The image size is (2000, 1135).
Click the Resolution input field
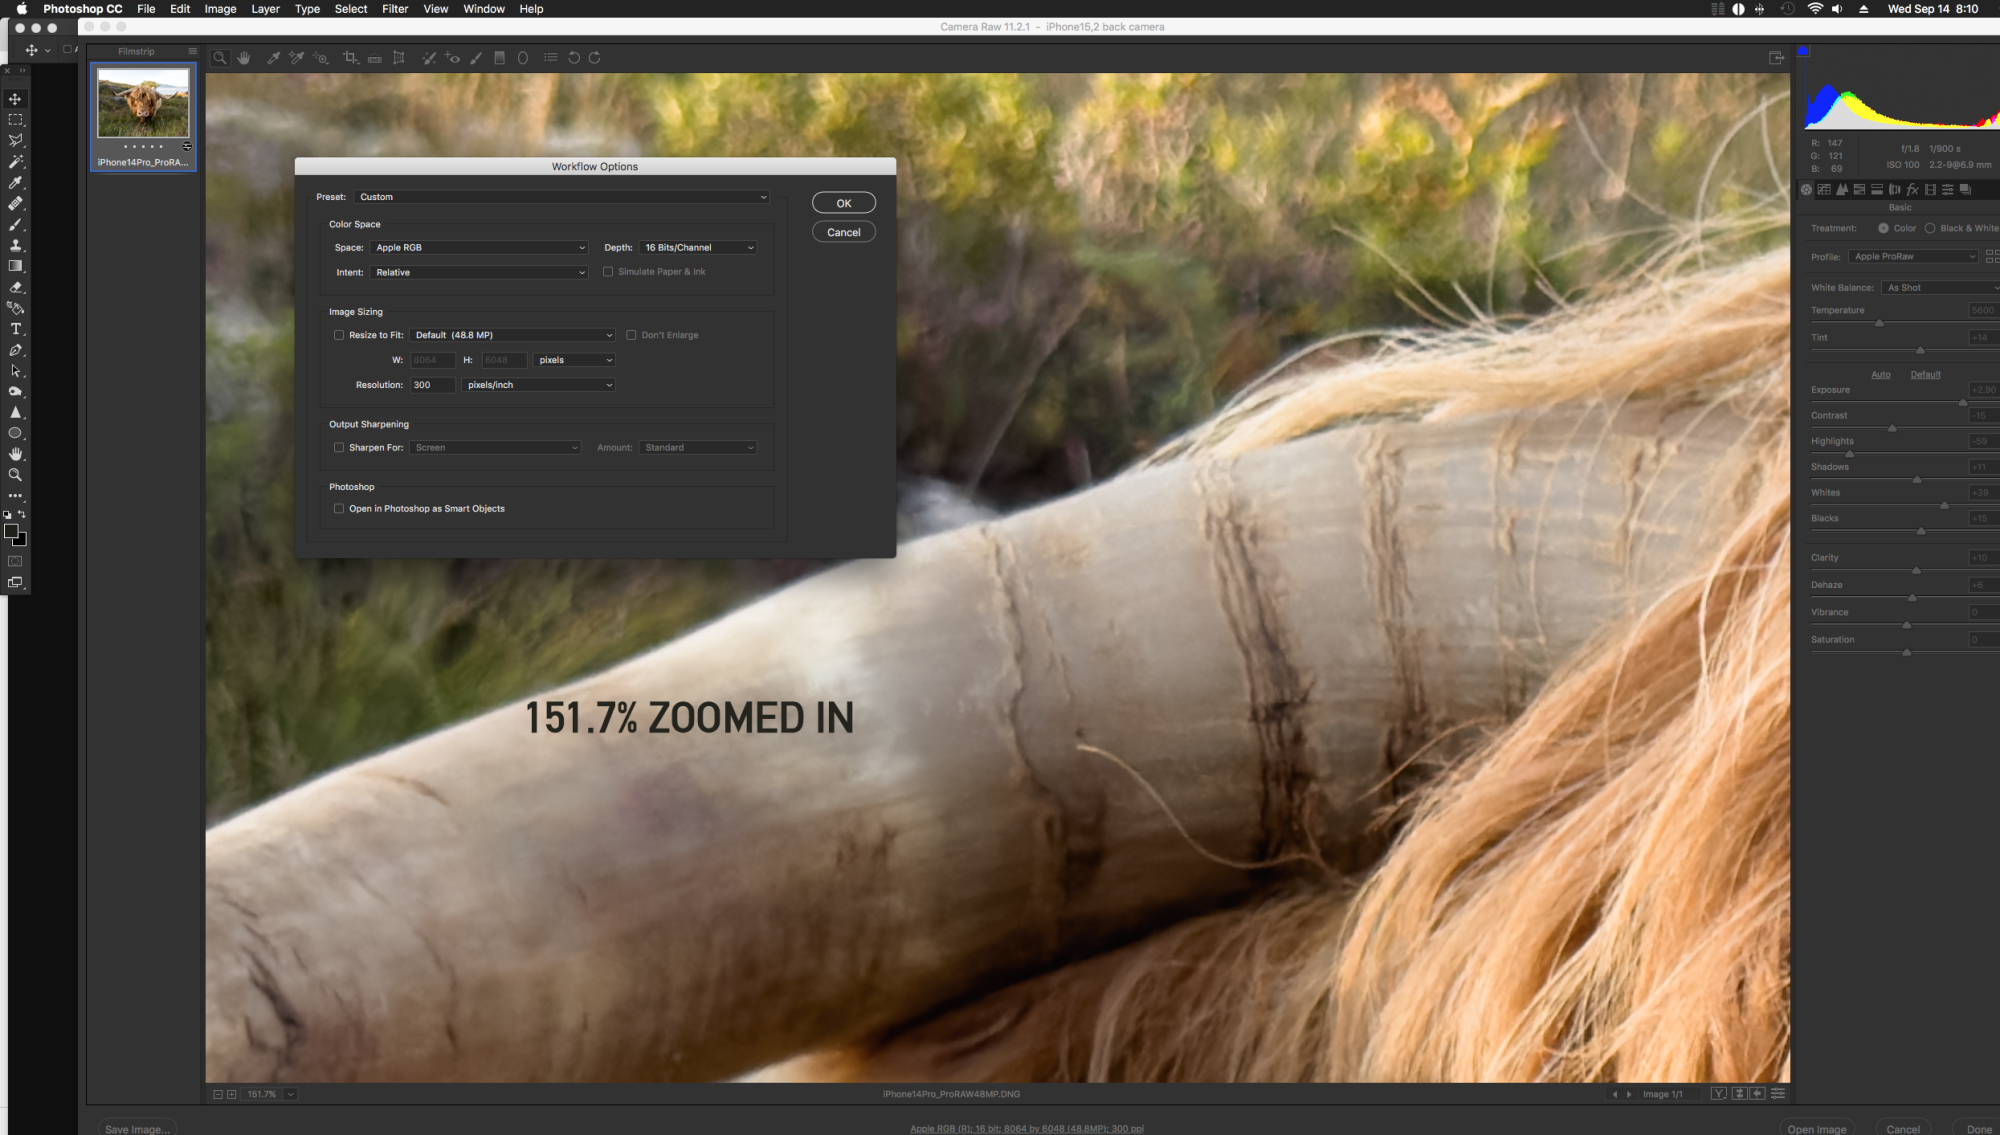click(431, 385)
